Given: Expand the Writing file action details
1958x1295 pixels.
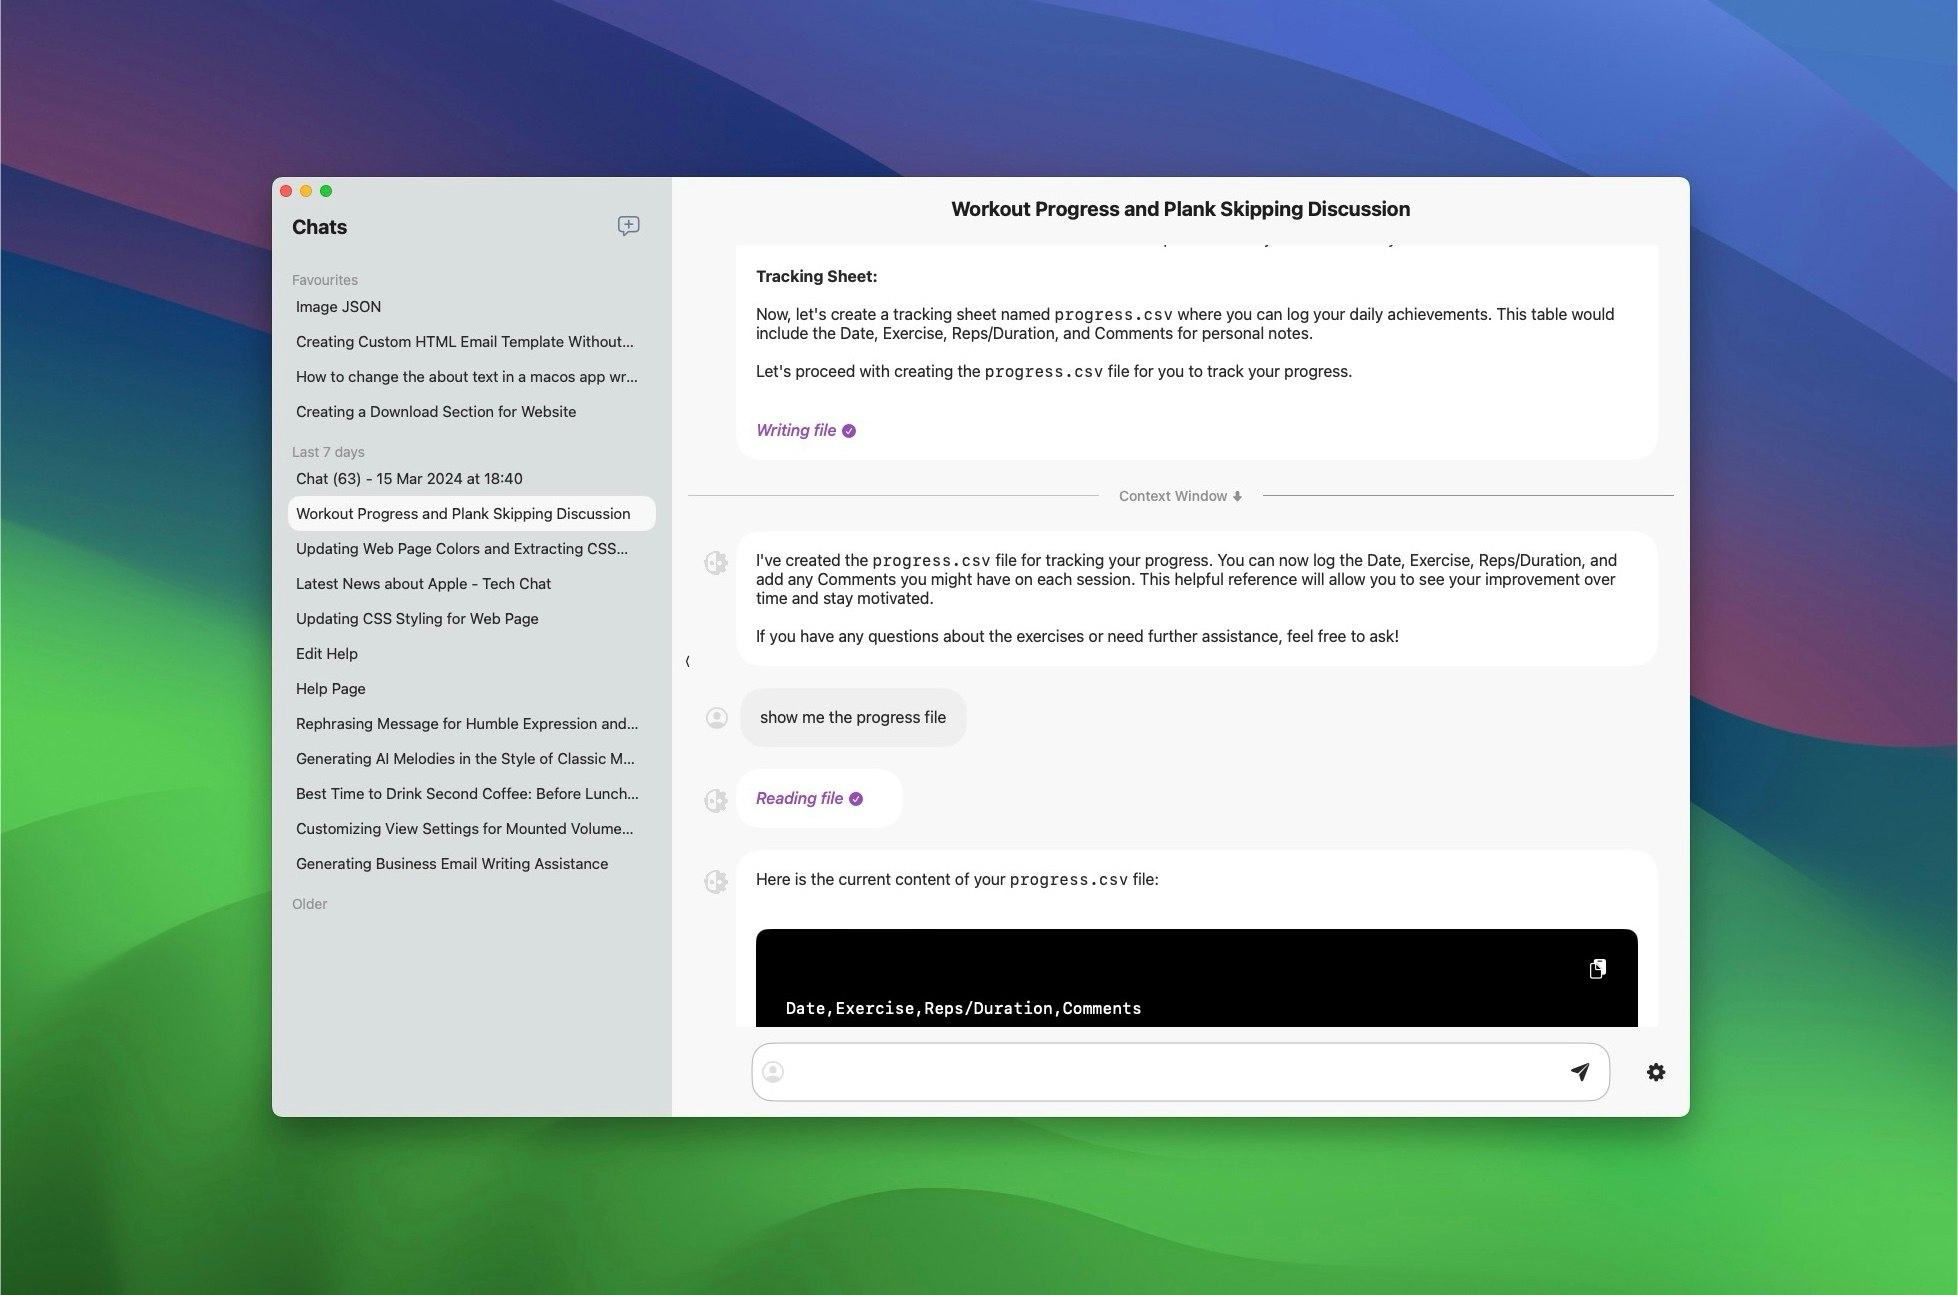Looking at the screenshot, I should tap(795, 431).
